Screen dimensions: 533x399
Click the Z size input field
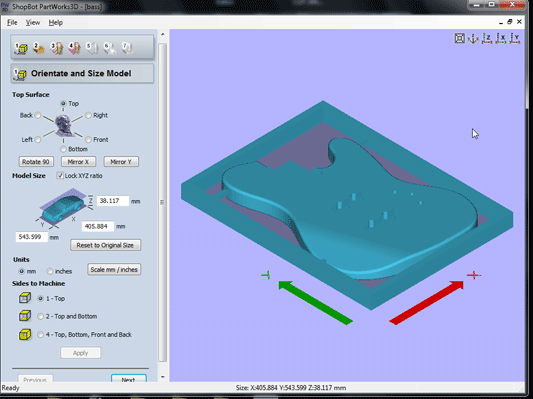click(113, 201)
